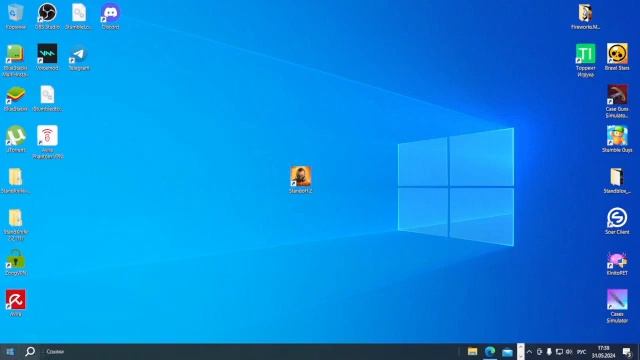Select the Case Guns Simulator shortcut
640x360 pixels.
[x=617, y=95]
